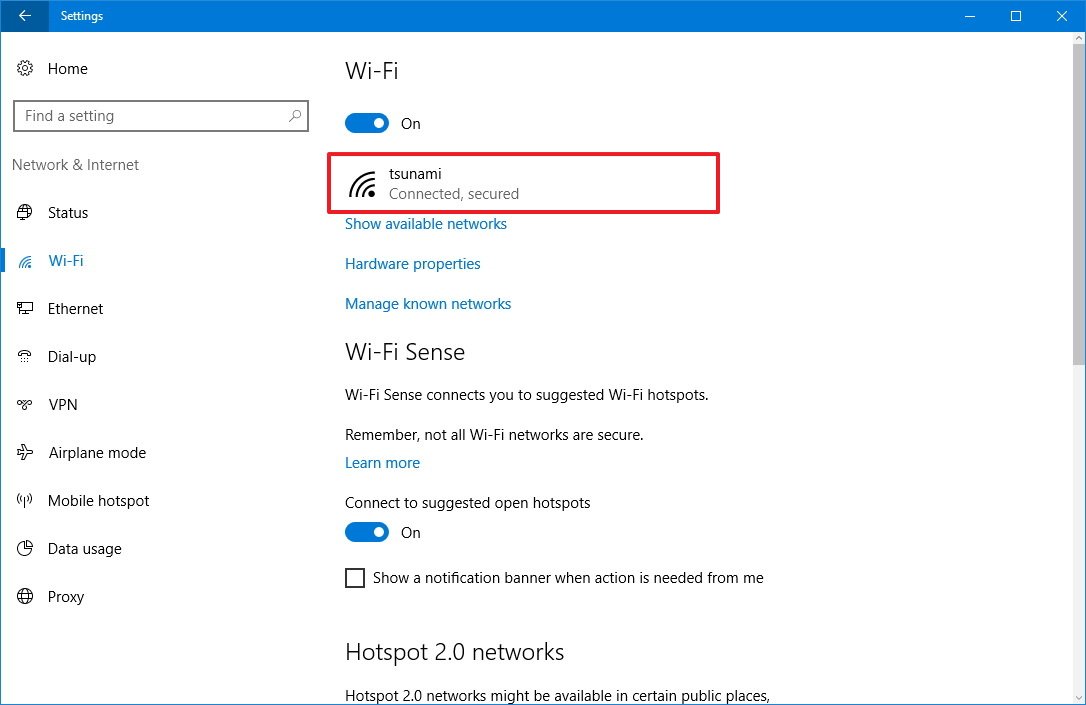Viewport: 1086px width, 705px height.
Task: Click the back arrow in title bar
Action: coord(25,16)
